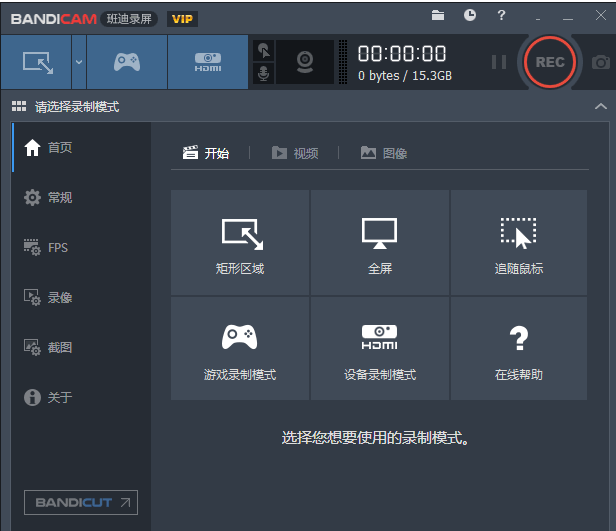Screen dimensions: 616x531
Task: Choose the 矩形区域 recording tile
Action: [x=240, y=242]
